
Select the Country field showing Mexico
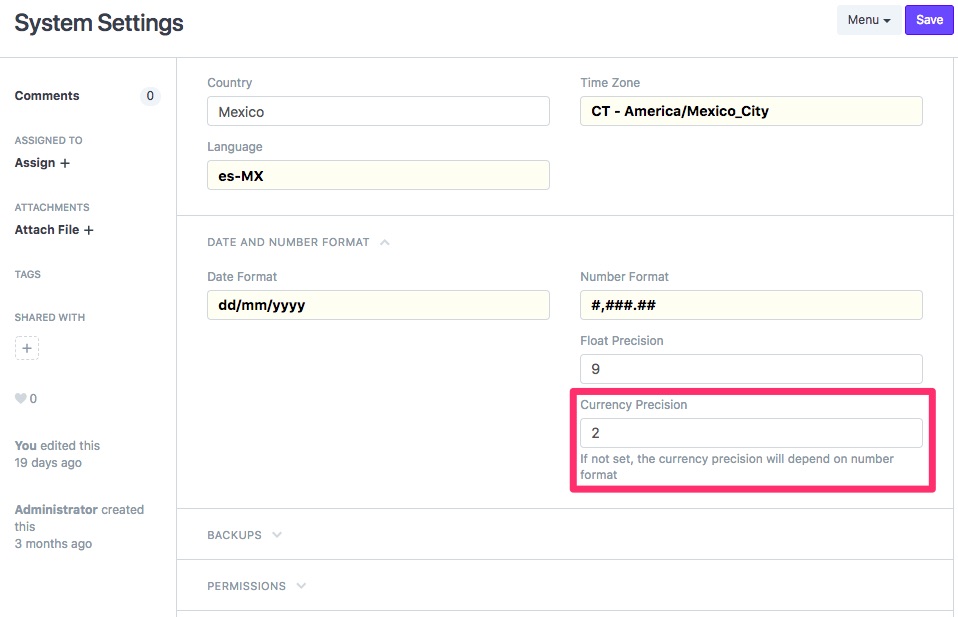[378, 111]
